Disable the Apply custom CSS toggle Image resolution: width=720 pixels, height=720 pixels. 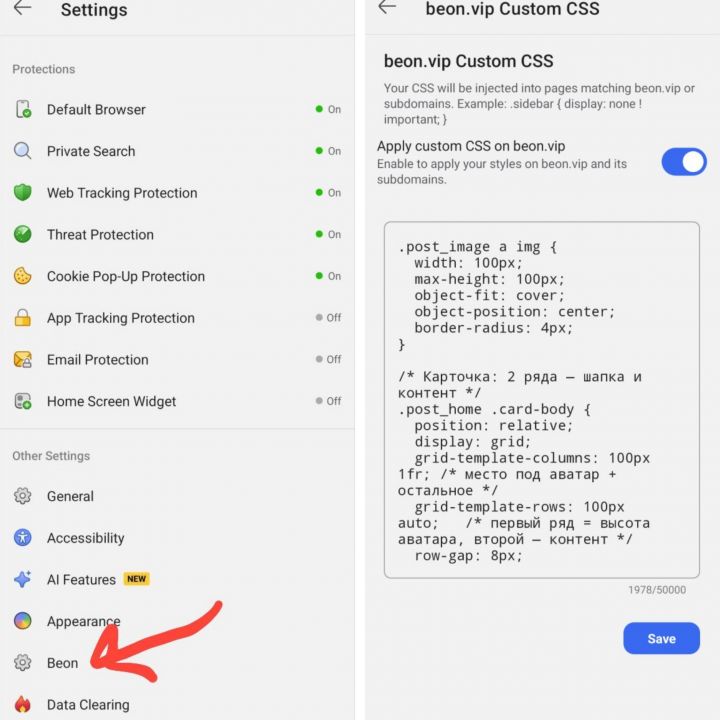pos(683,162)
